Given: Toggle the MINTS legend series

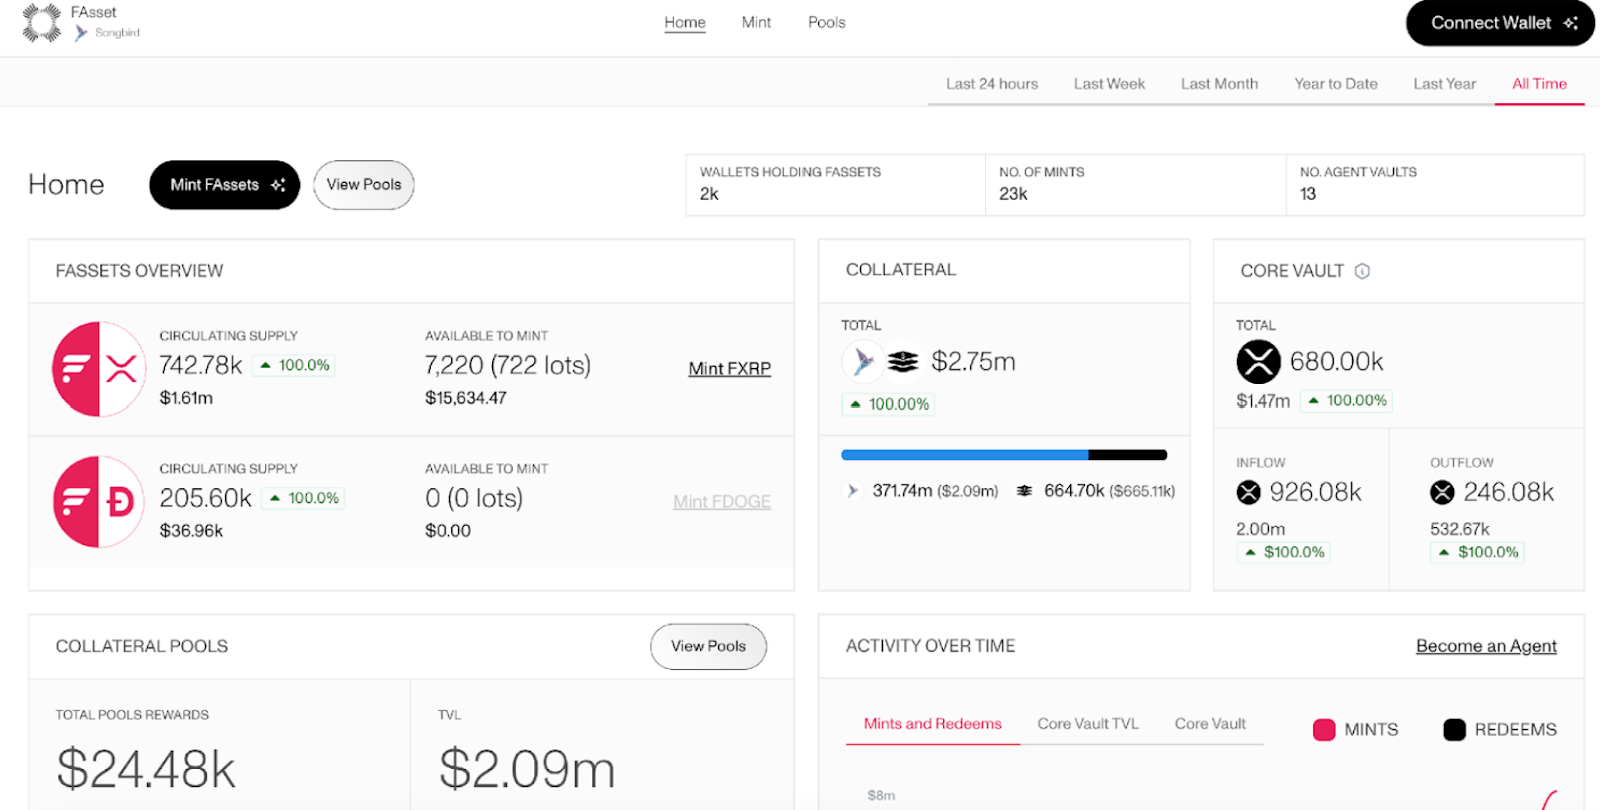Looking at the screenshot, I should pyautogui.click(x=1355, y=730).
